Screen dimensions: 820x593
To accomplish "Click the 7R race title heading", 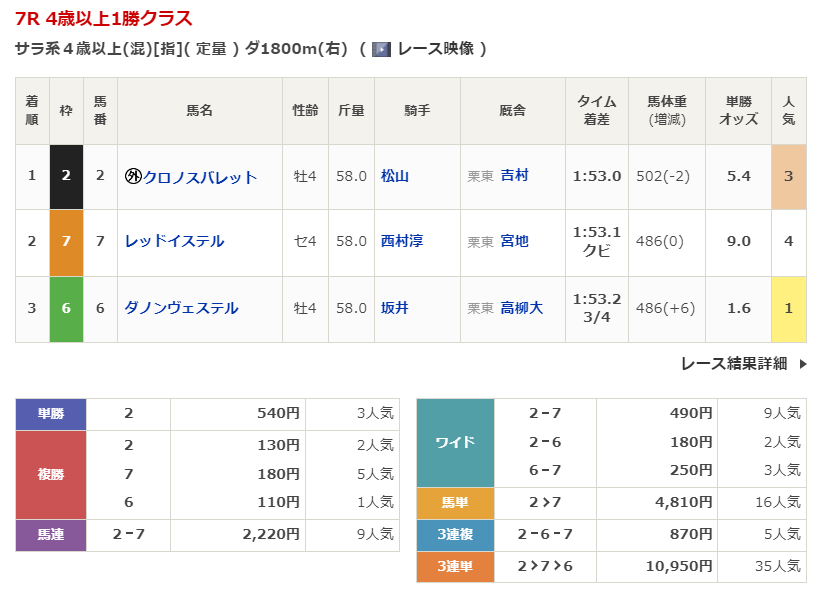I will [104, 18].
